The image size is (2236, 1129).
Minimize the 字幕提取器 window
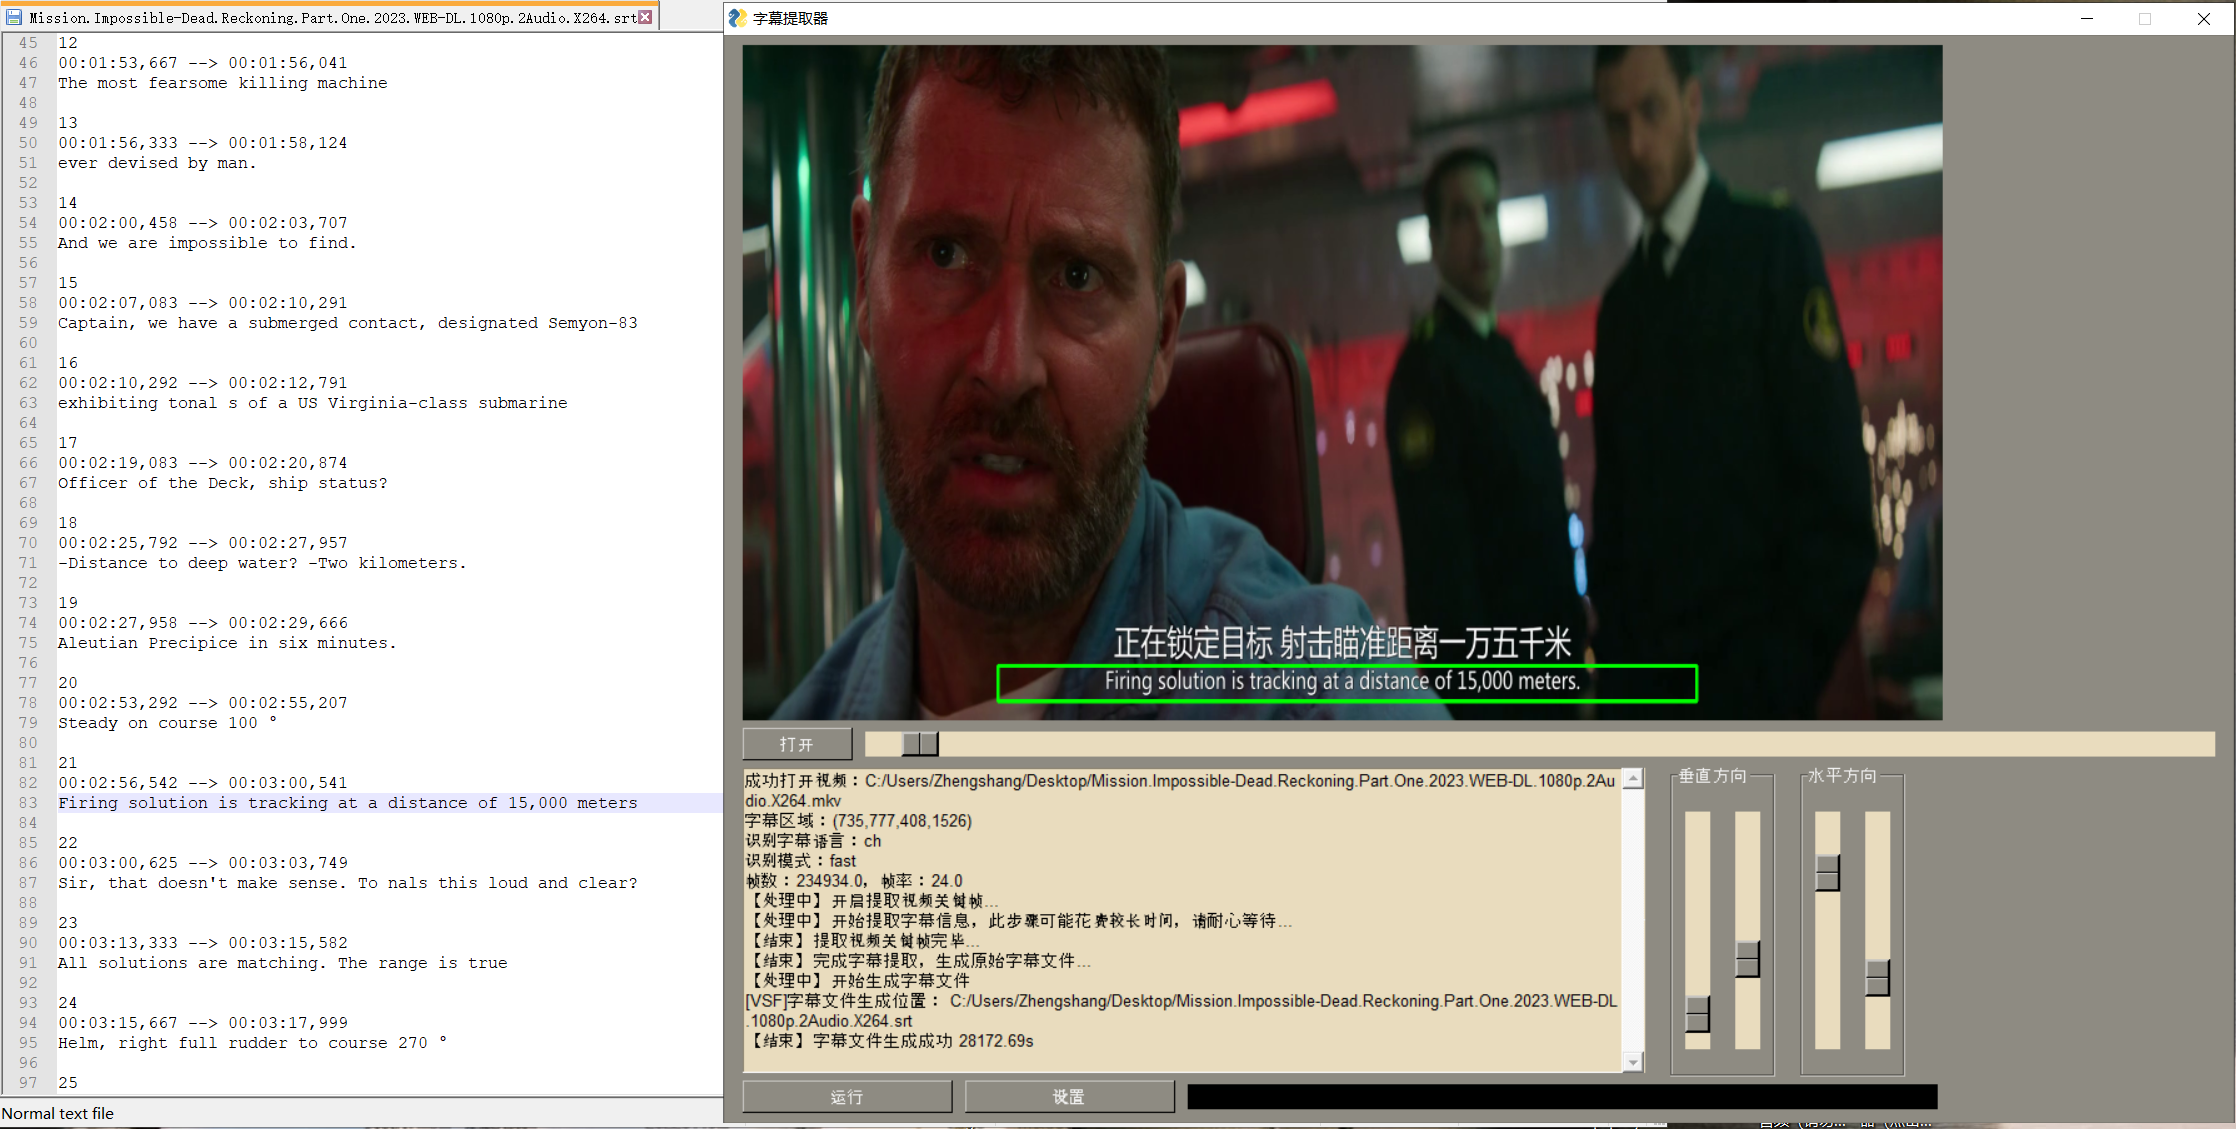(2087, 18)
